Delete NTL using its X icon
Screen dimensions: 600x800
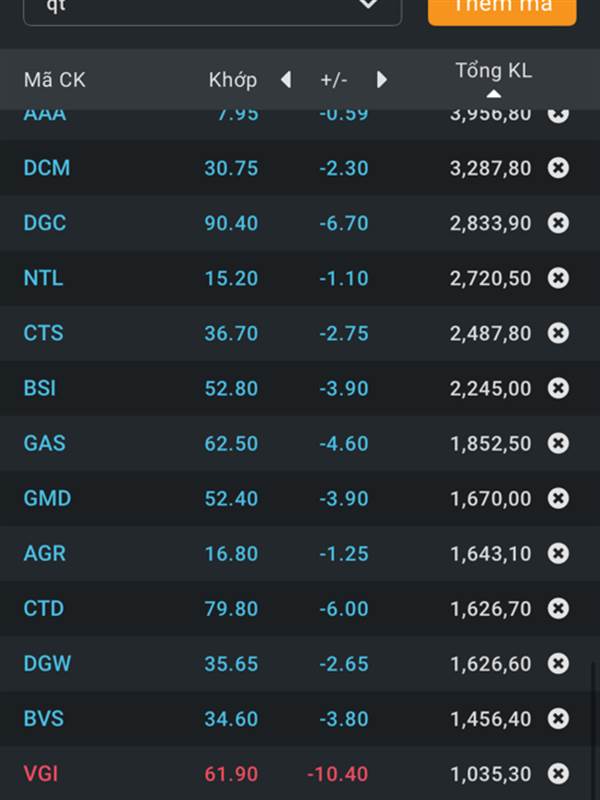558,278
